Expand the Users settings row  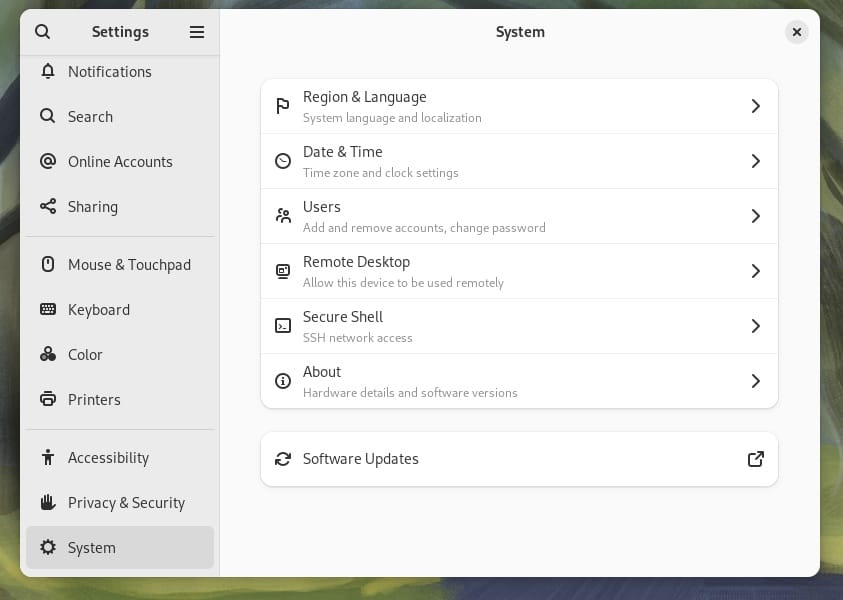click(519, 216)
